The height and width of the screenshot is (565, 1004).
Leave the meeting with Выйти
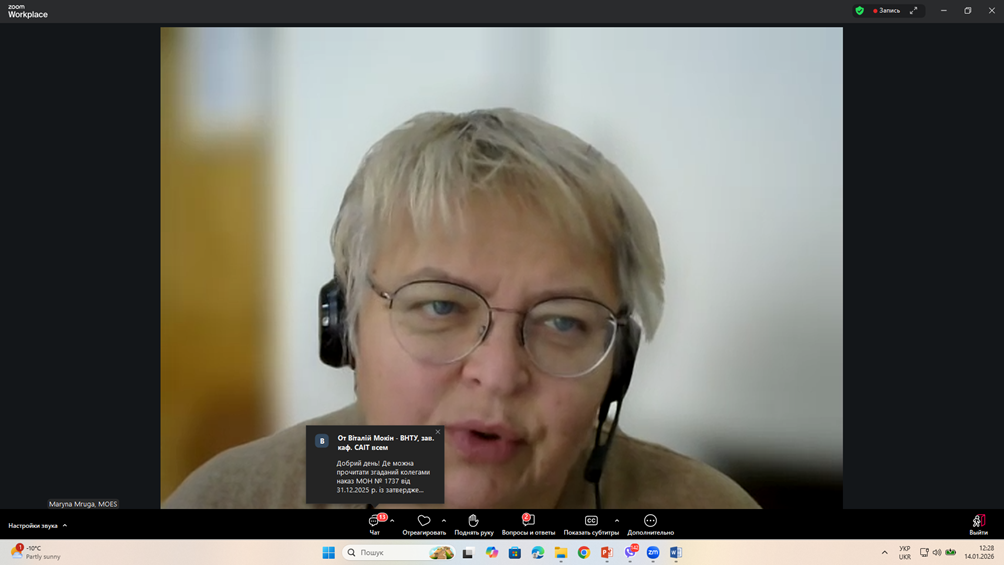pos(978,525)
